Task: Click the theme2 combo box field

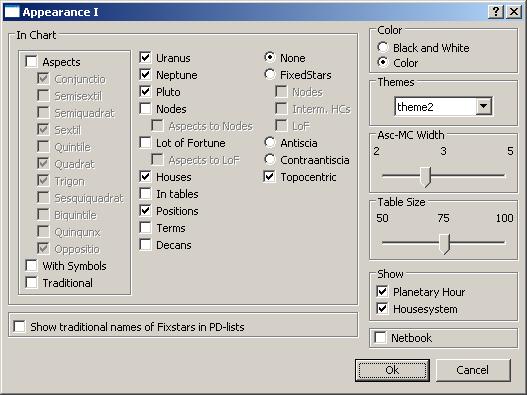Action: point(443,107)
